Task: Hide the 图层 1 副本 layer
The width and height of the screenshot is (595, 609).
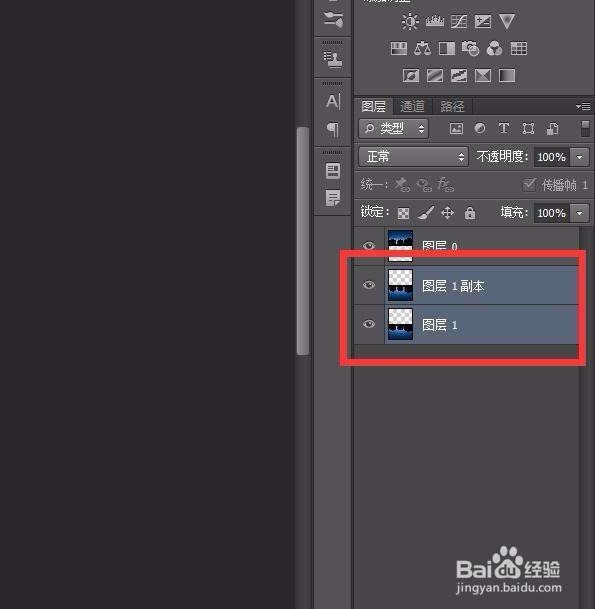Action: 369,285
